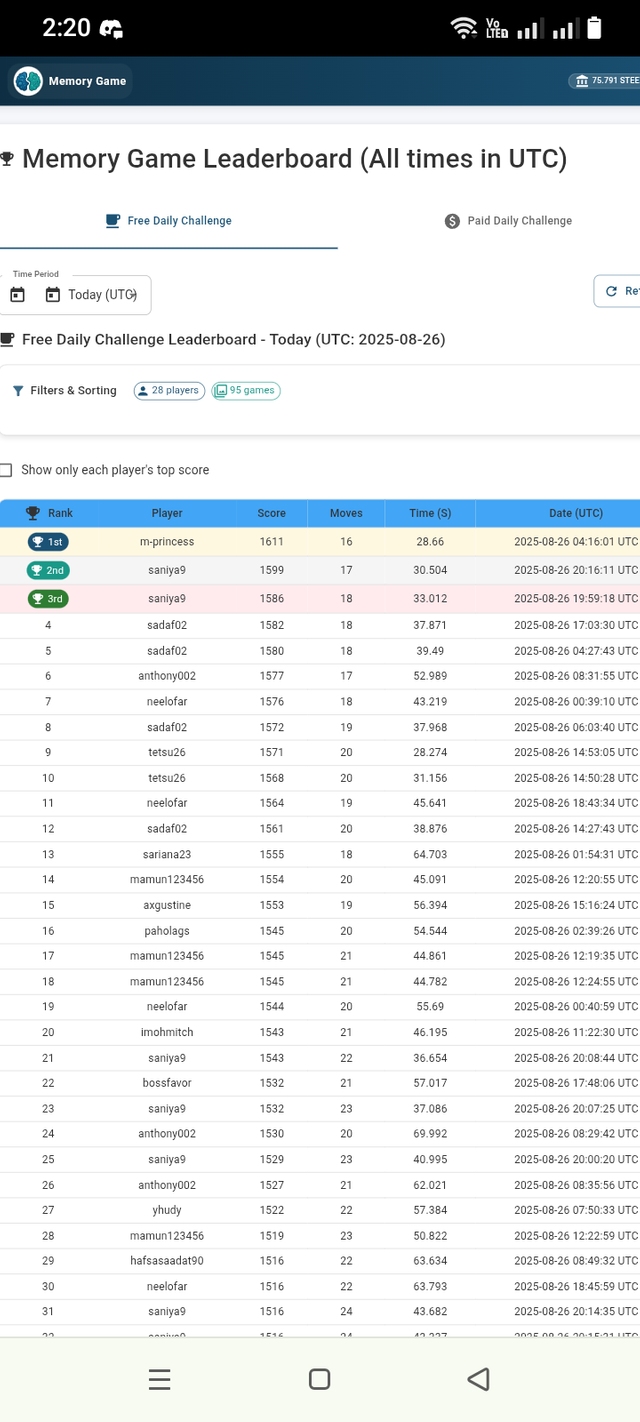
Task: Select player imohmitch at rank 20
Action: 167,1032
